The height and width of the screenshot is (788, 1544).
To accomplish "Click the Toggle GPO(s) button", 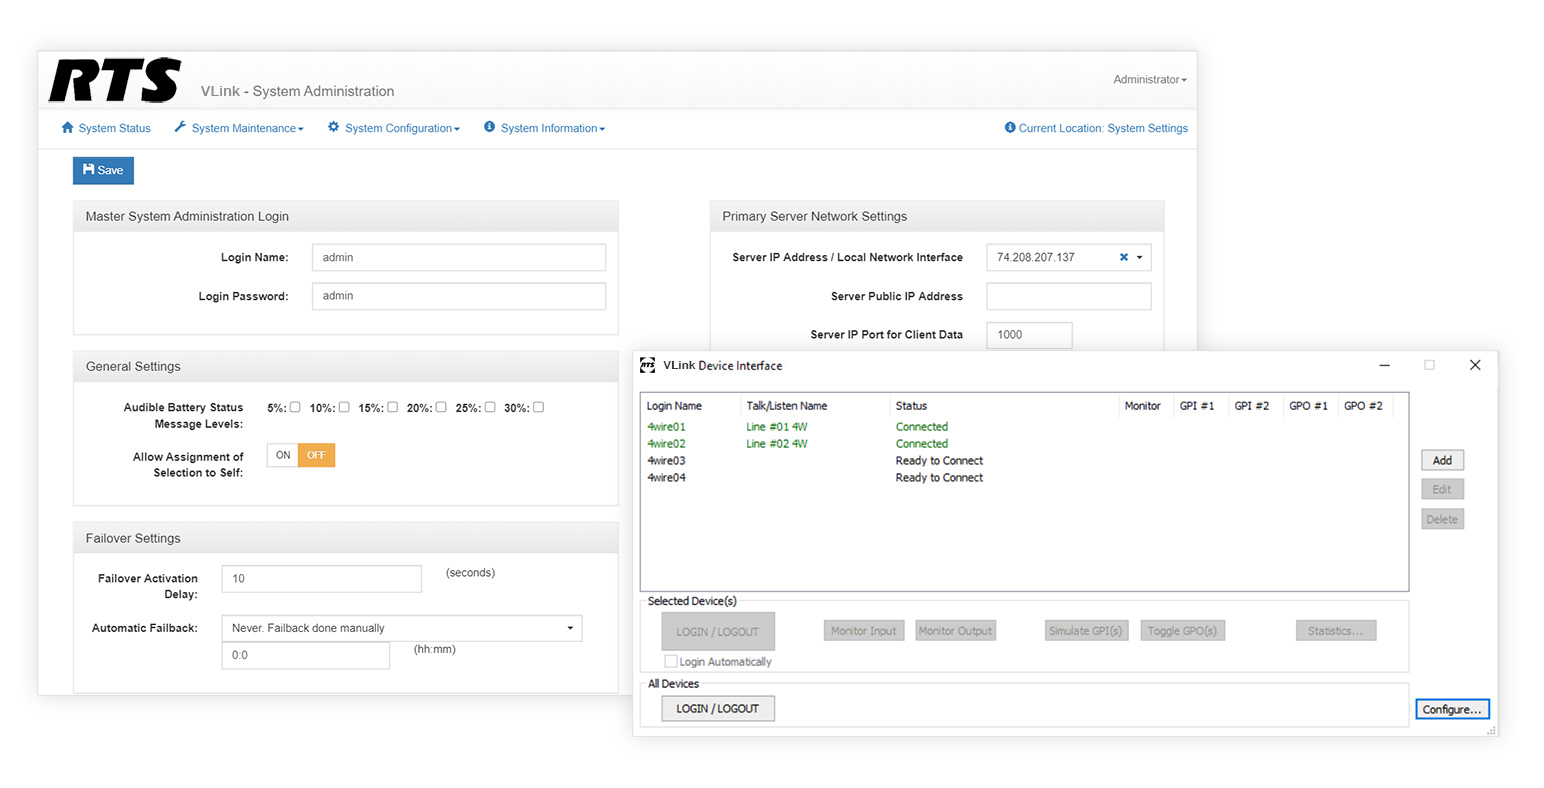I will pos(1182,631).
